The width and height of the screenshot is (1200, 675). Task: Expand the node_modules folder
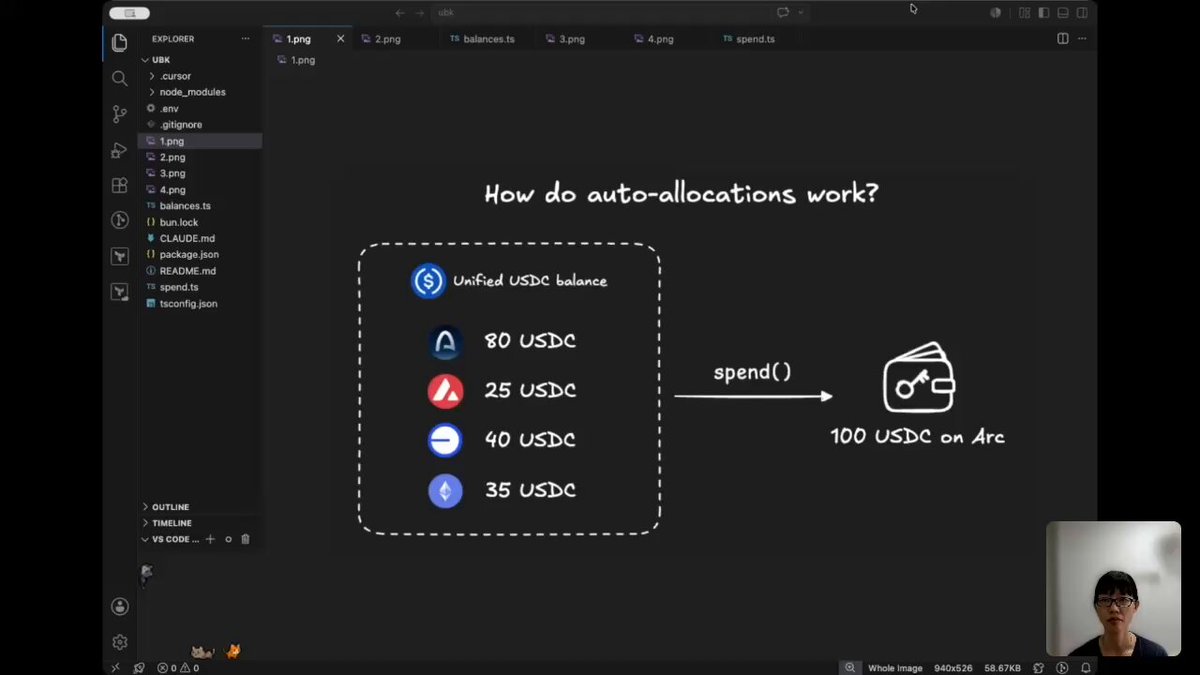click(200, 92)
